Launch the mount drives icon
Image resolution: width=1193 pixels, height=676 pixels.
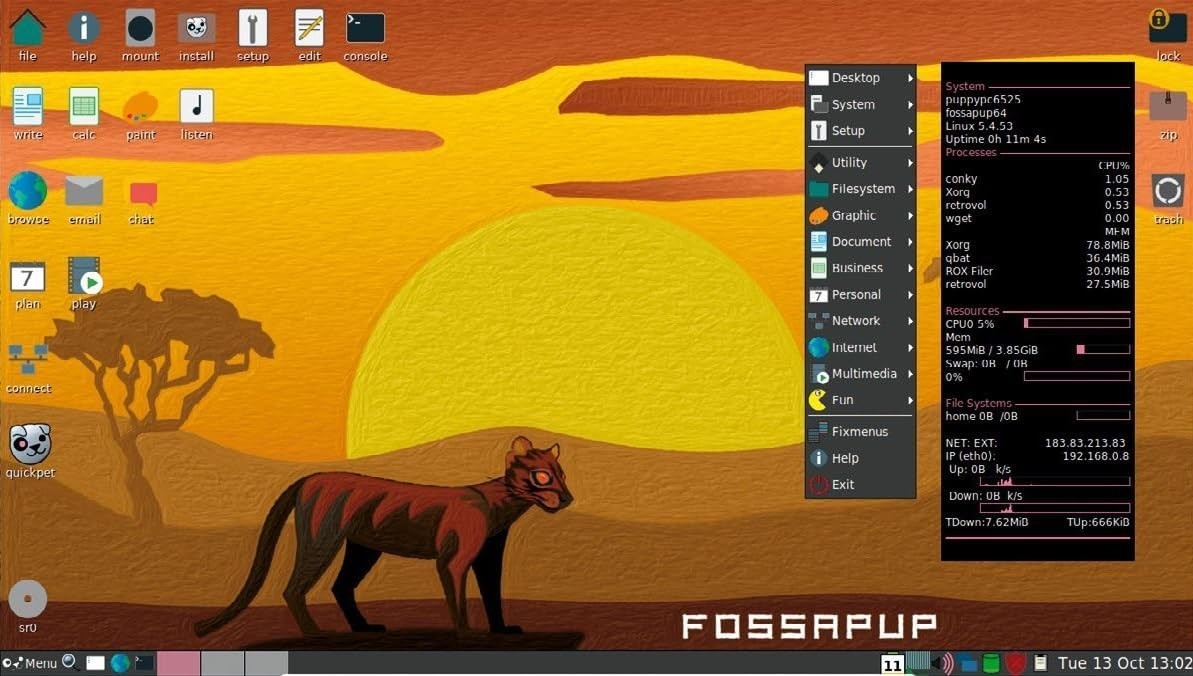[140, 29]
